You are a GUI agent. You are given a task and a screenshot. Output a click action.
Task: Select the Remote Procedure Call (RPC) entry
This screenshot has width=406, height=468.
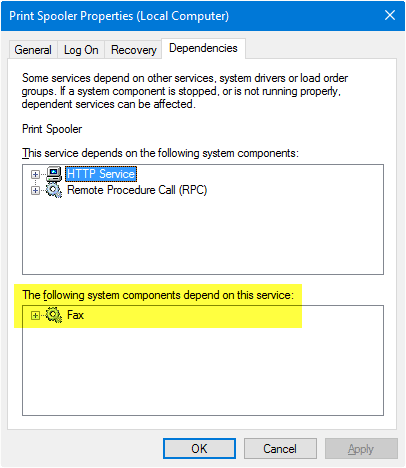click(137, 190)
